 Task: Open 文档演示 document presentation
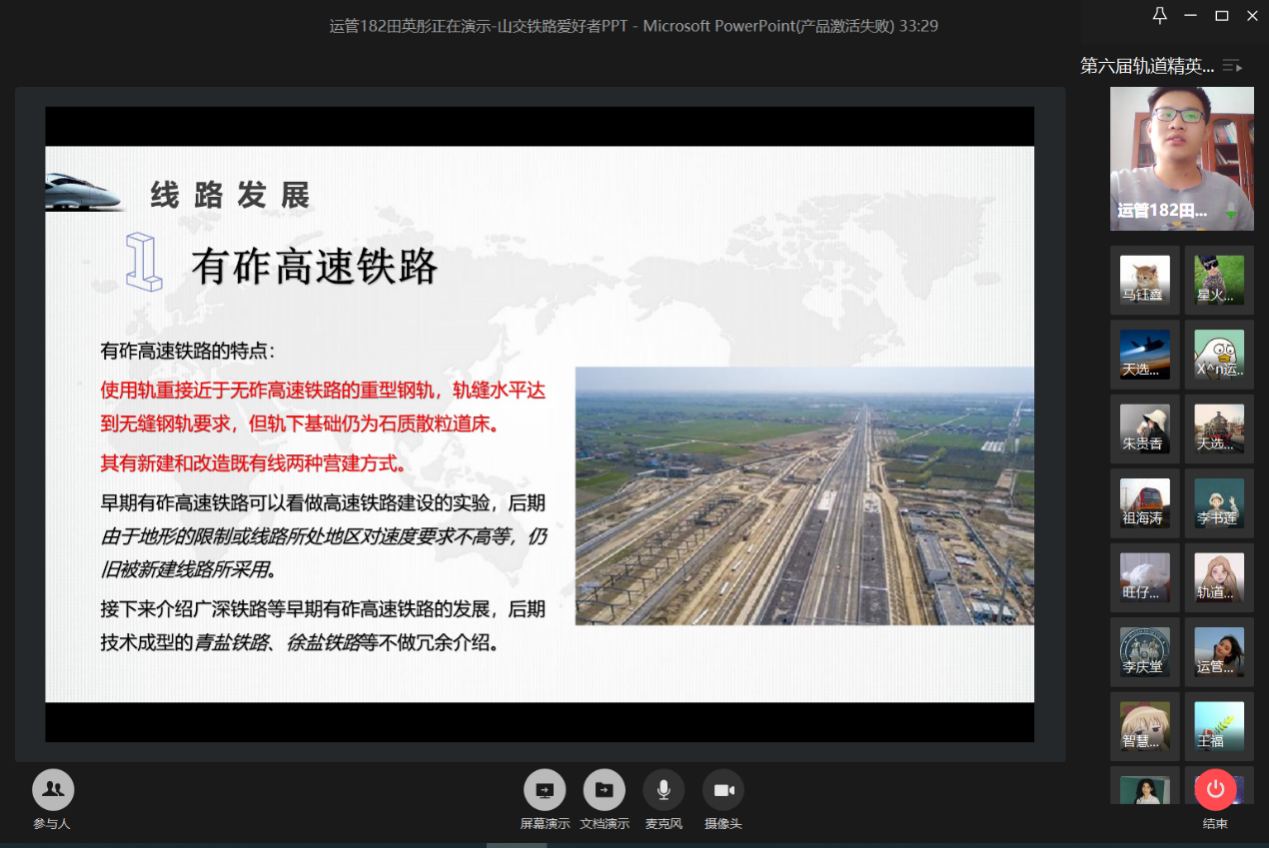tap(604, 790)
